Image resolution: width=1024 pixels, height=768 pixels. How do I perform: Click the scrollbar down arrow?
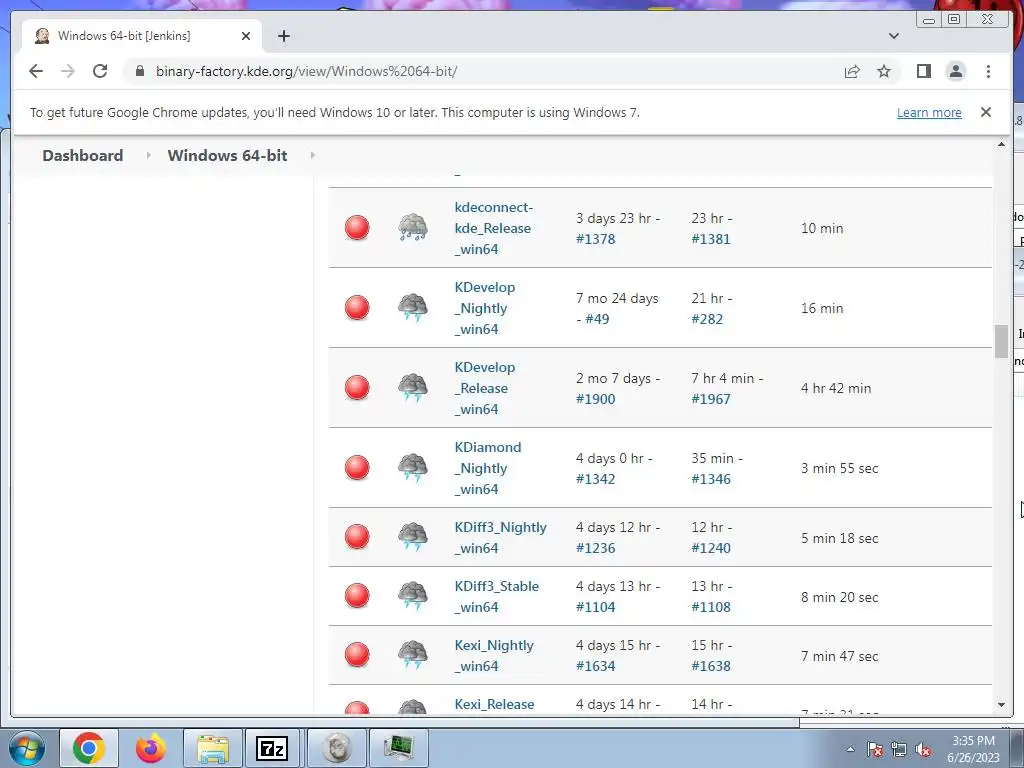point(1001,705)
